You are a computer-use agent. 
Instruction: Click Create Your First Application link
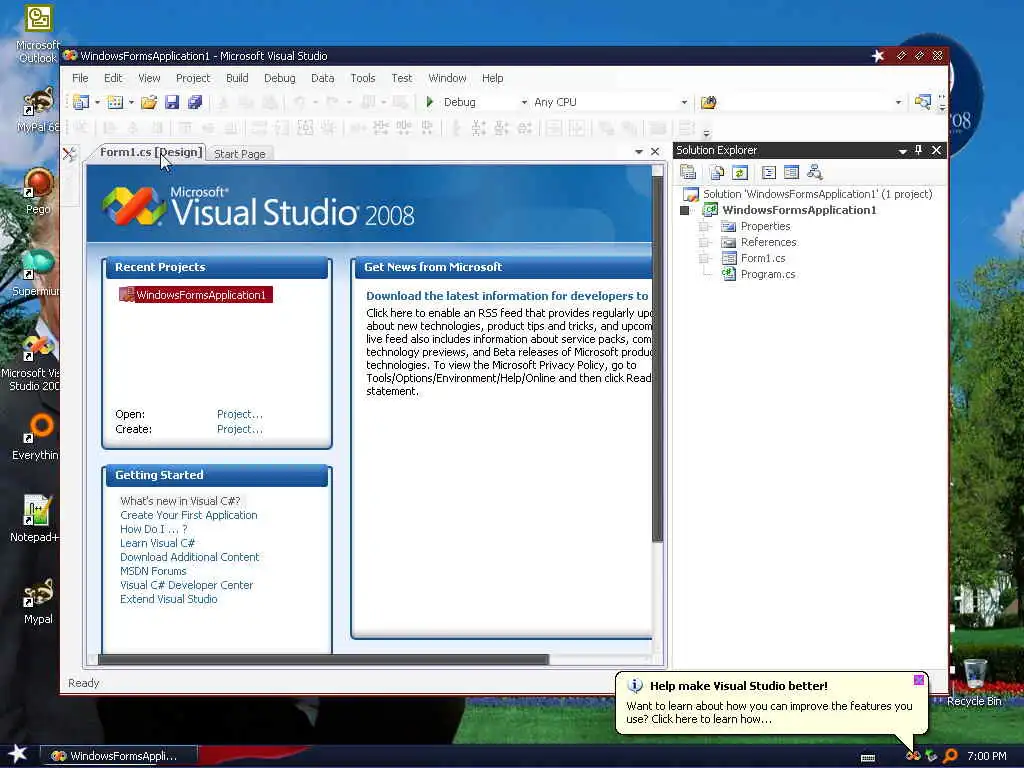click(189, 515)
